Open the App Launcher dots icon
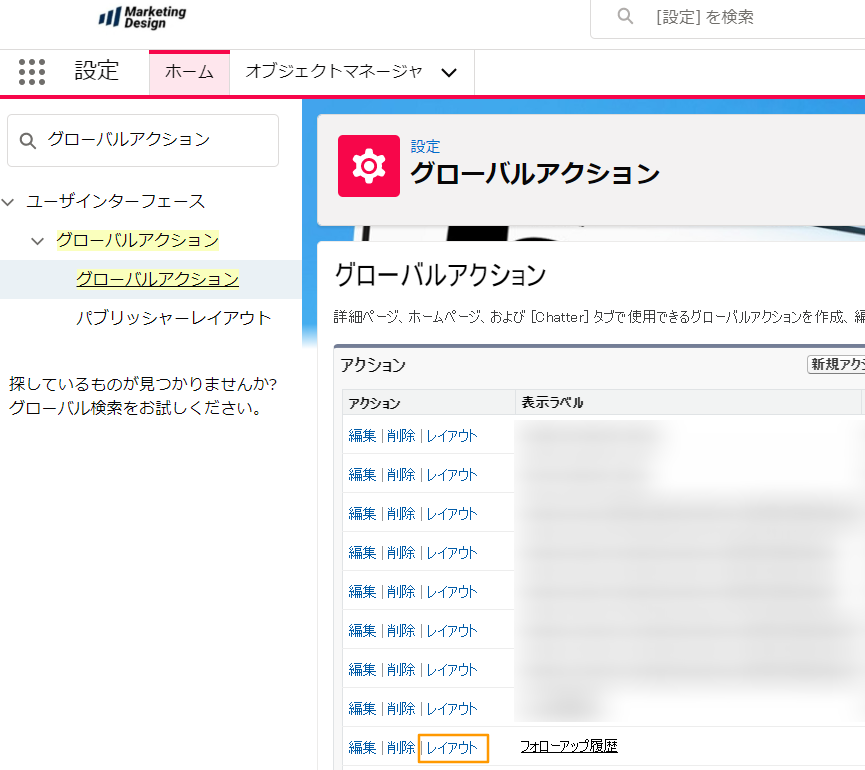 pos(32,72)
